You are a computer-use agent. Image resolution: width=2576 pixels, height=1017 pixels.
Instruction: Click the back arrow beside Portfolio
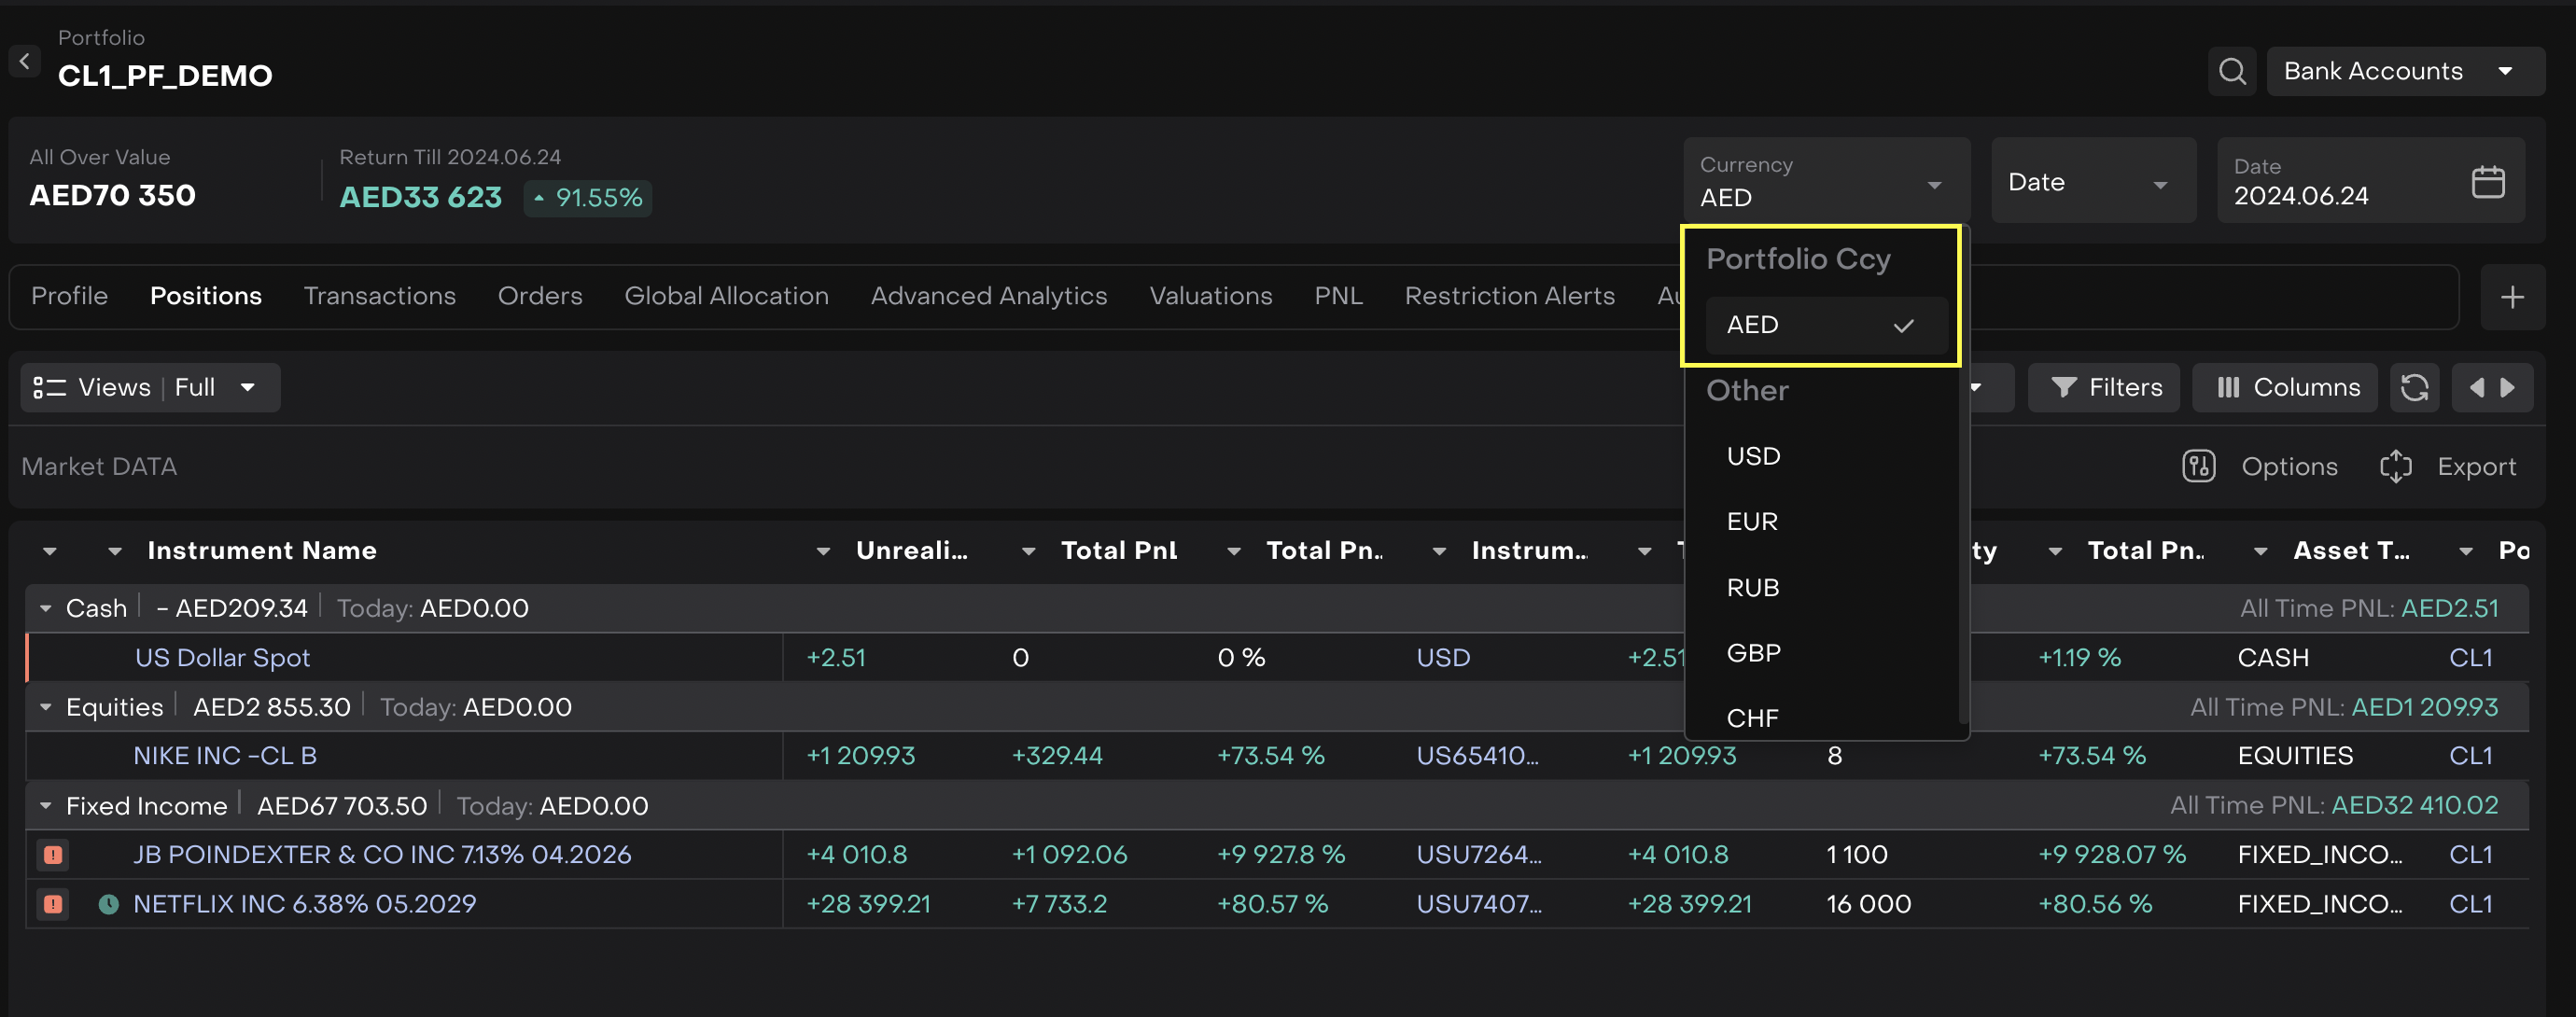pyautogui.click(x=25, y=61)
